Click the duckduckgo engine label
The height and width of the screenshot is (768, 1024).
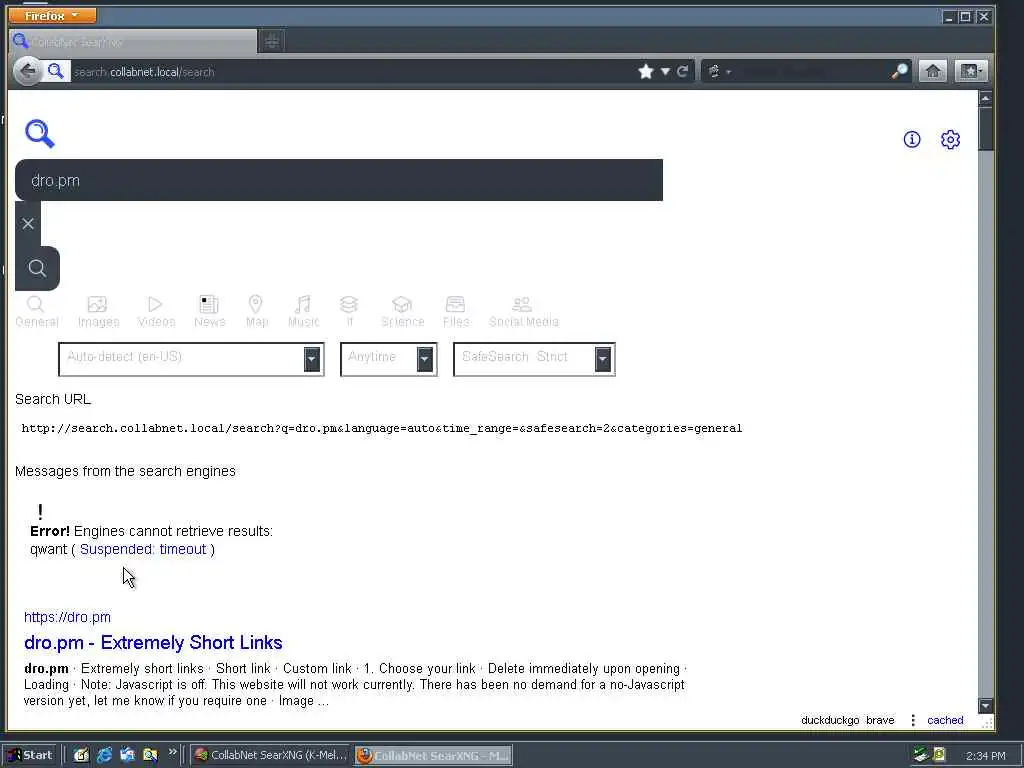click(x=830, y=720)
